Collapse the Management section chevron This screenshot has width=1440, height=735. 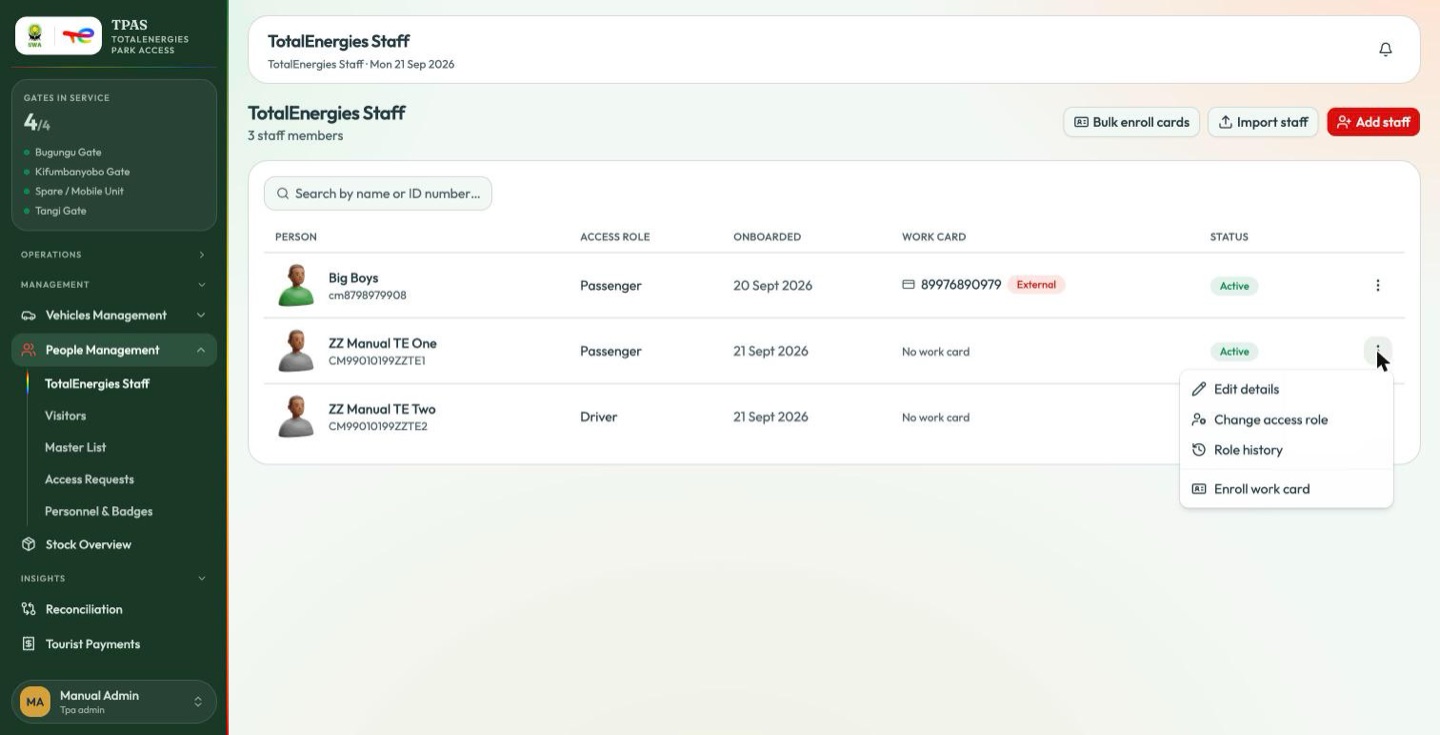(x=201, y=285)
